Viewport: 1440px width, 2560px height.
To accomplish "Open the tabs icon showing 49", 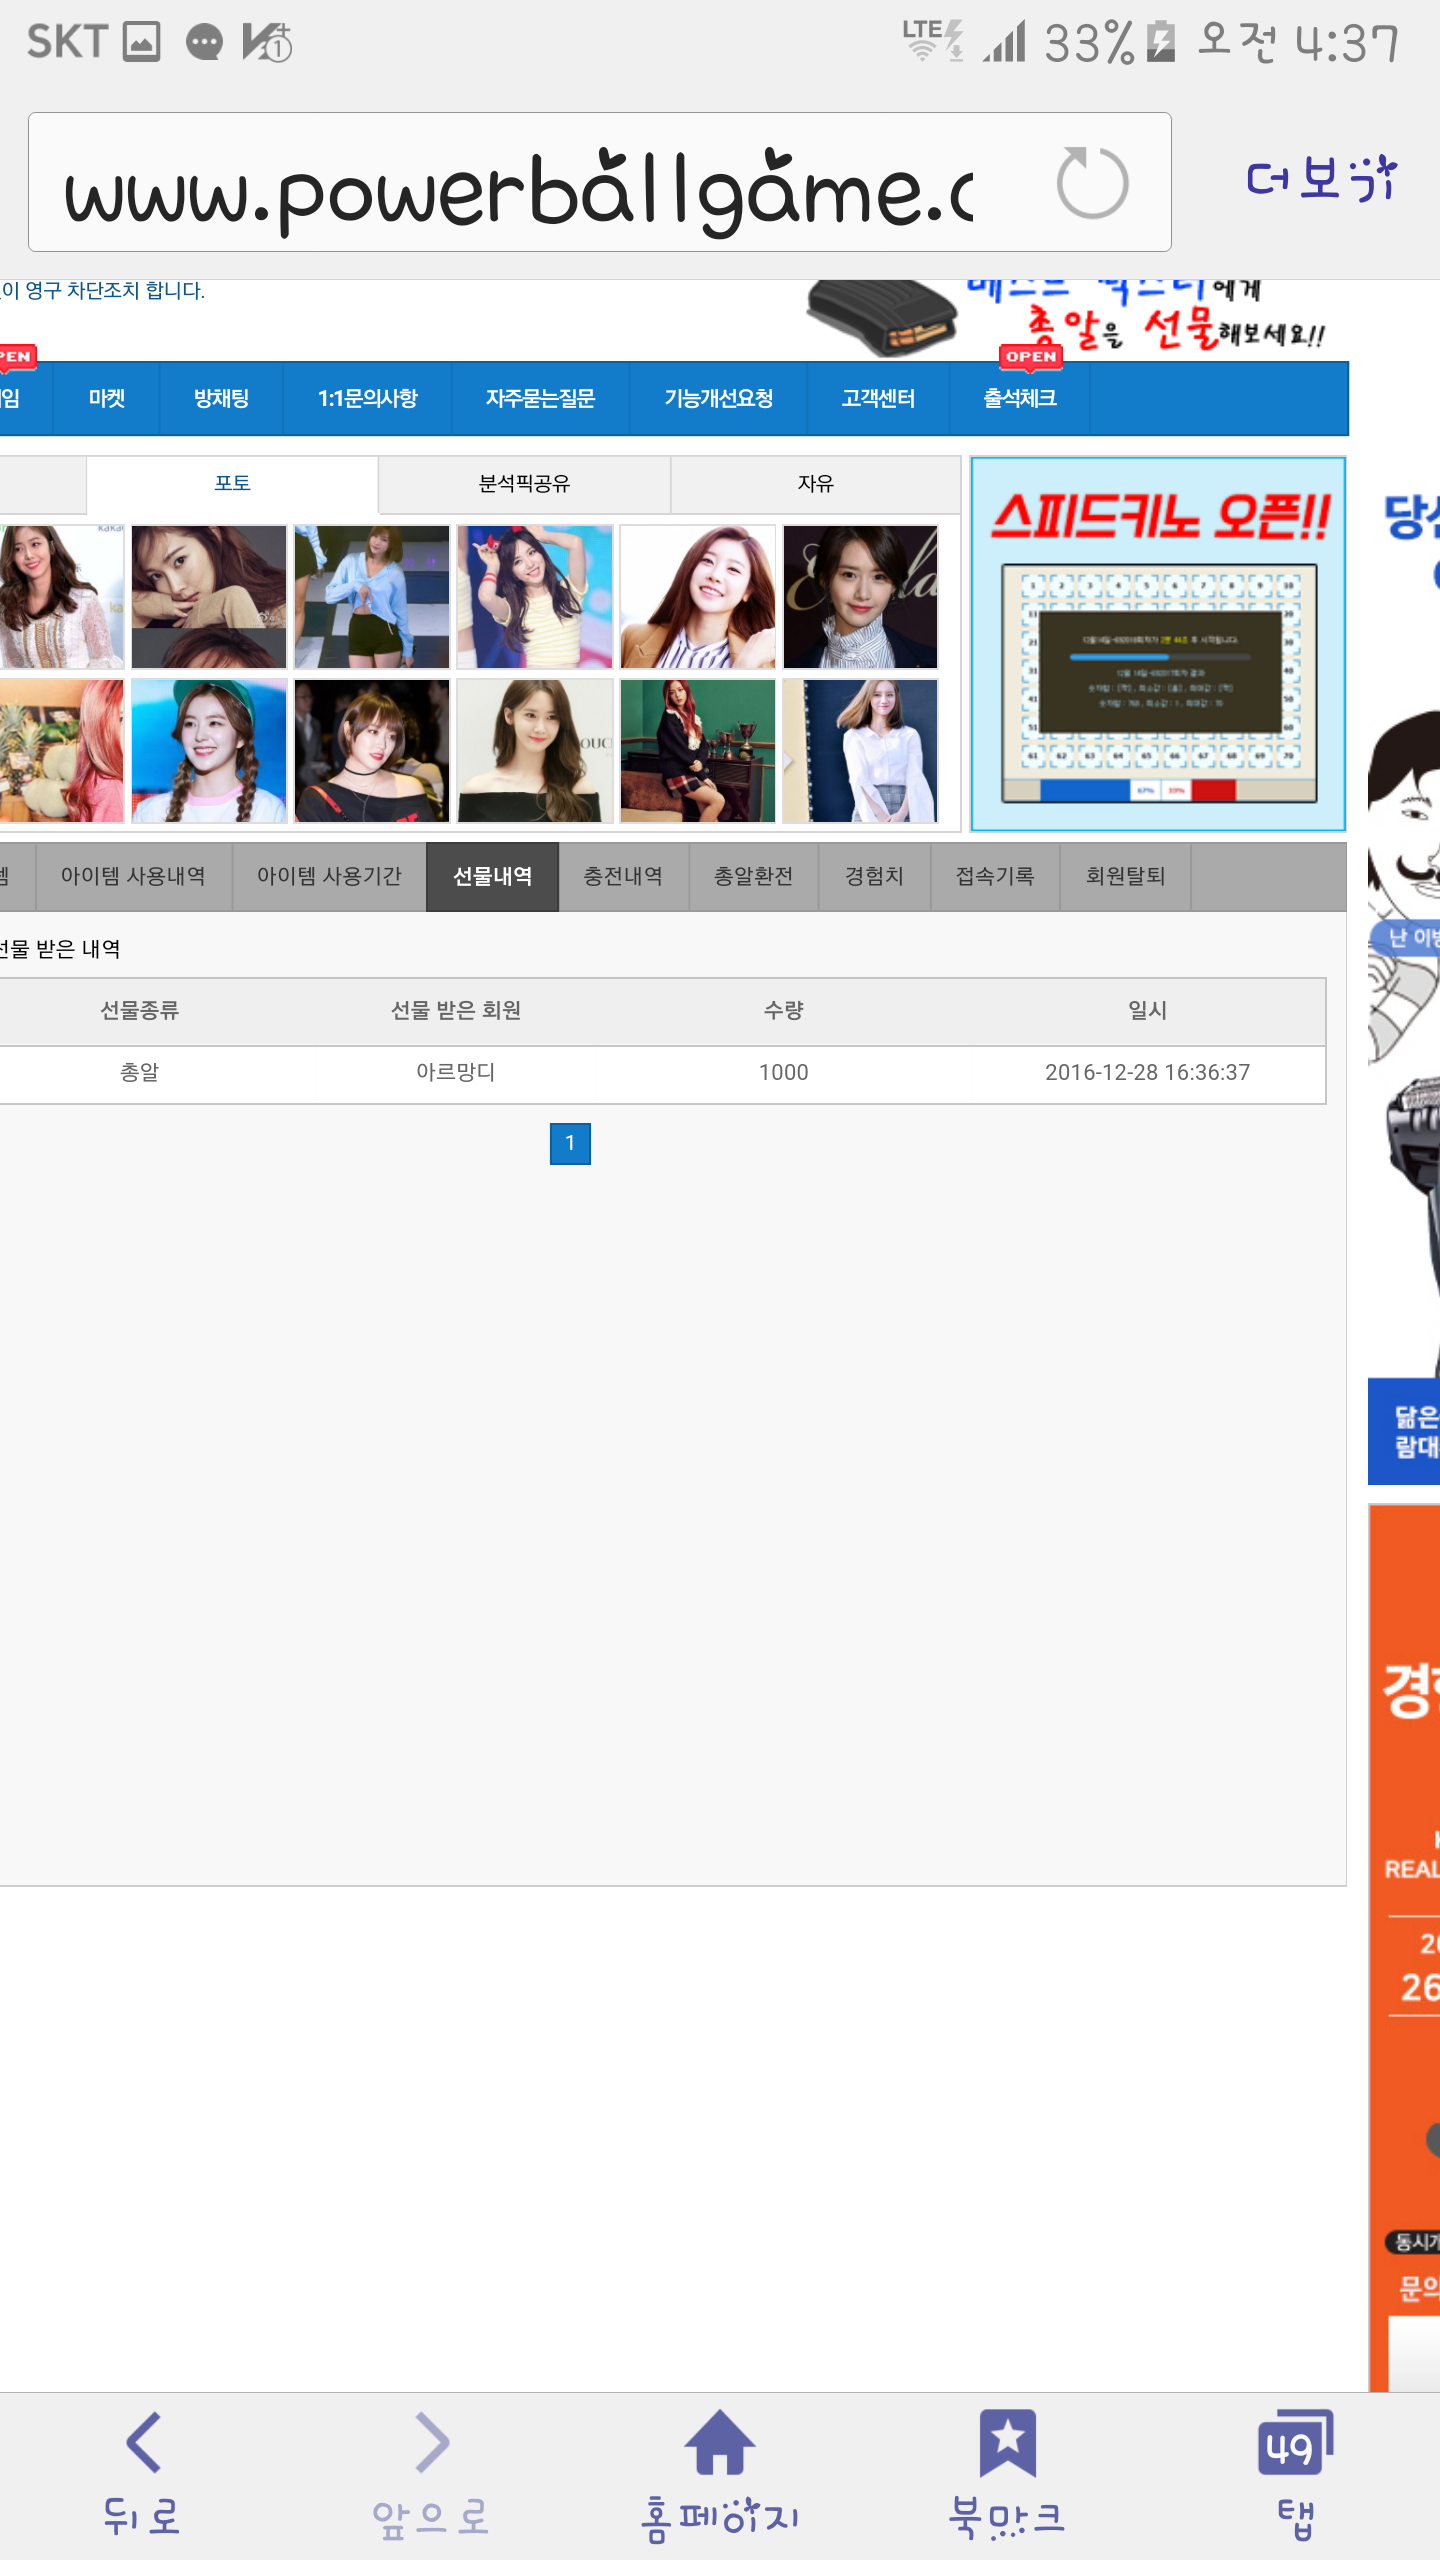I will coord(1295,2470).
